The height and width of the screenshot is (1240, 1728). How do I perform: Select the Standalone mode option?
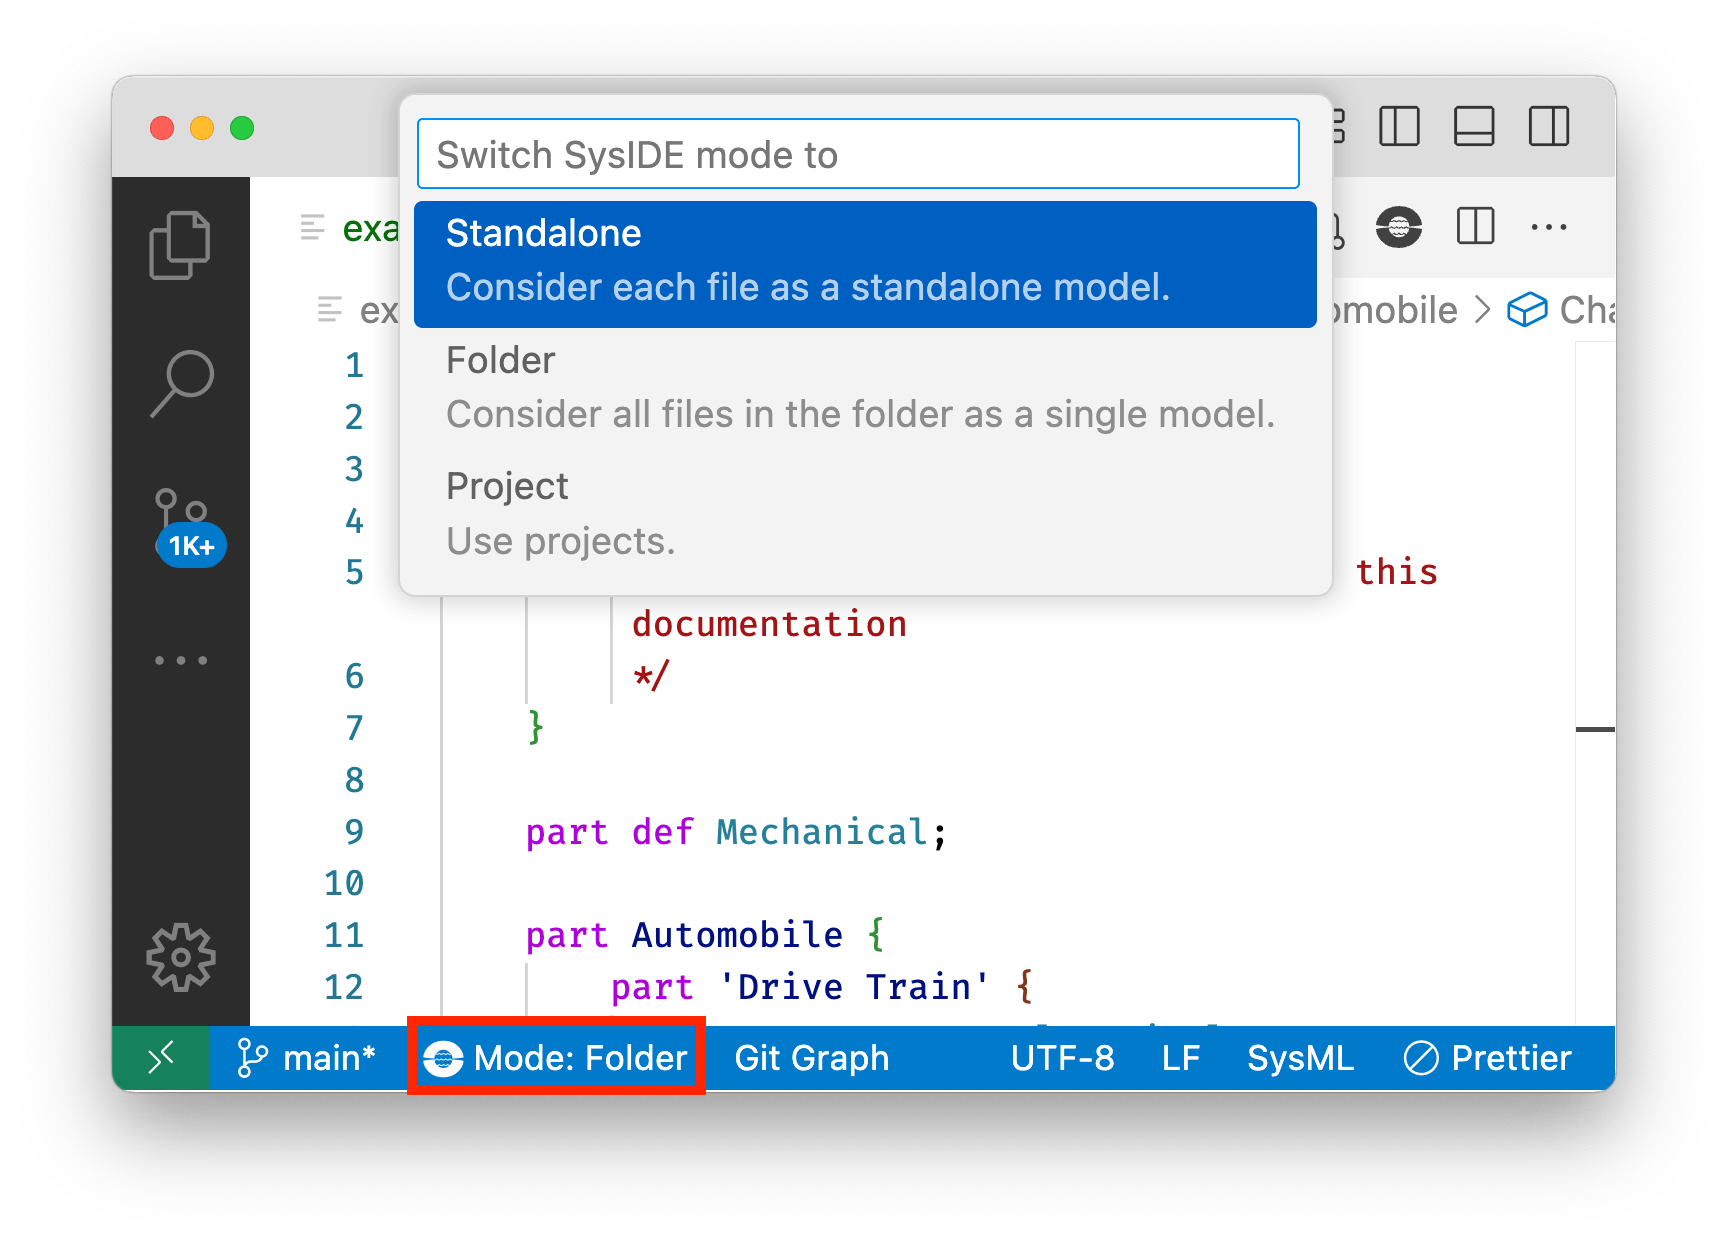(x=864, y=264)
